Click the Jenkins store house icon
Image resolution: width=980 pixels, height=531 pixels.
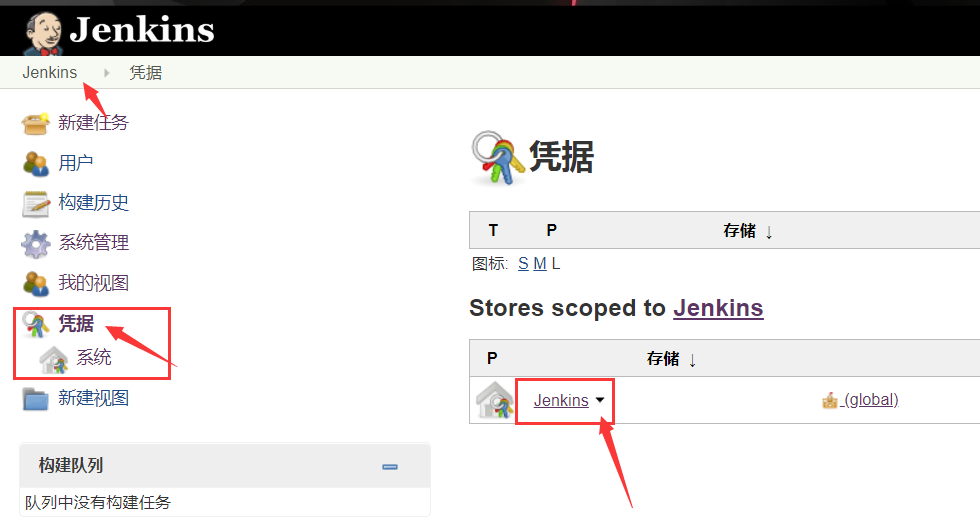[x=494, y=400]
